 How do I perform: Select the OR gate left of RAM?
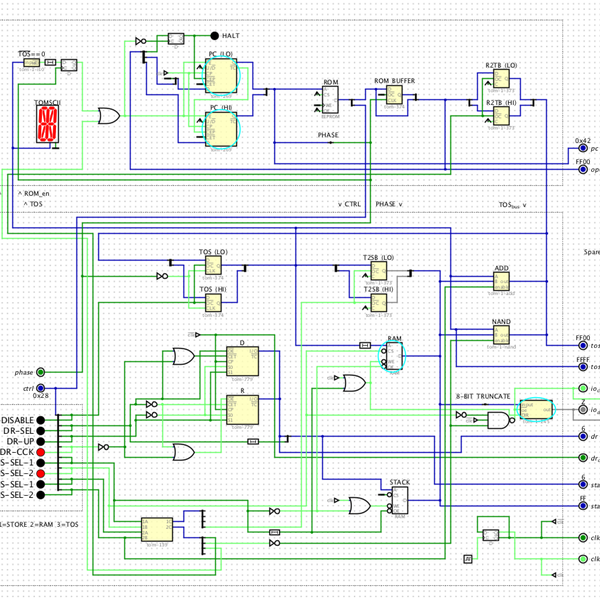pos(355,383)
